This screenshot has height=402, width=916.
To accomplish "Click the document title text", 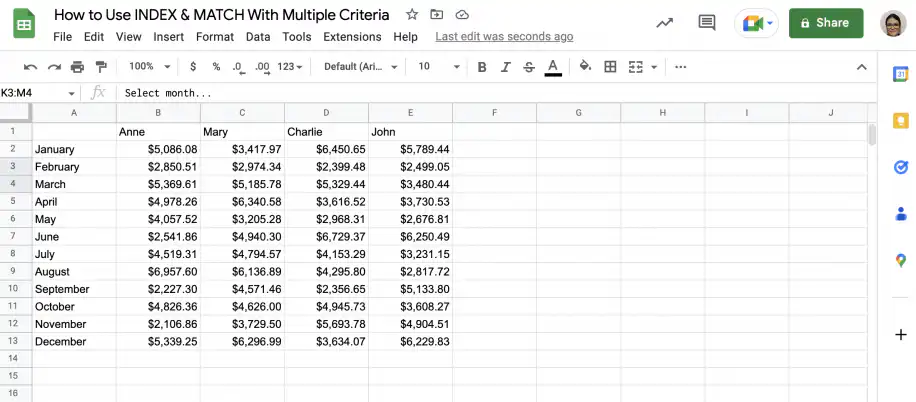I will (x=221, y=15).
